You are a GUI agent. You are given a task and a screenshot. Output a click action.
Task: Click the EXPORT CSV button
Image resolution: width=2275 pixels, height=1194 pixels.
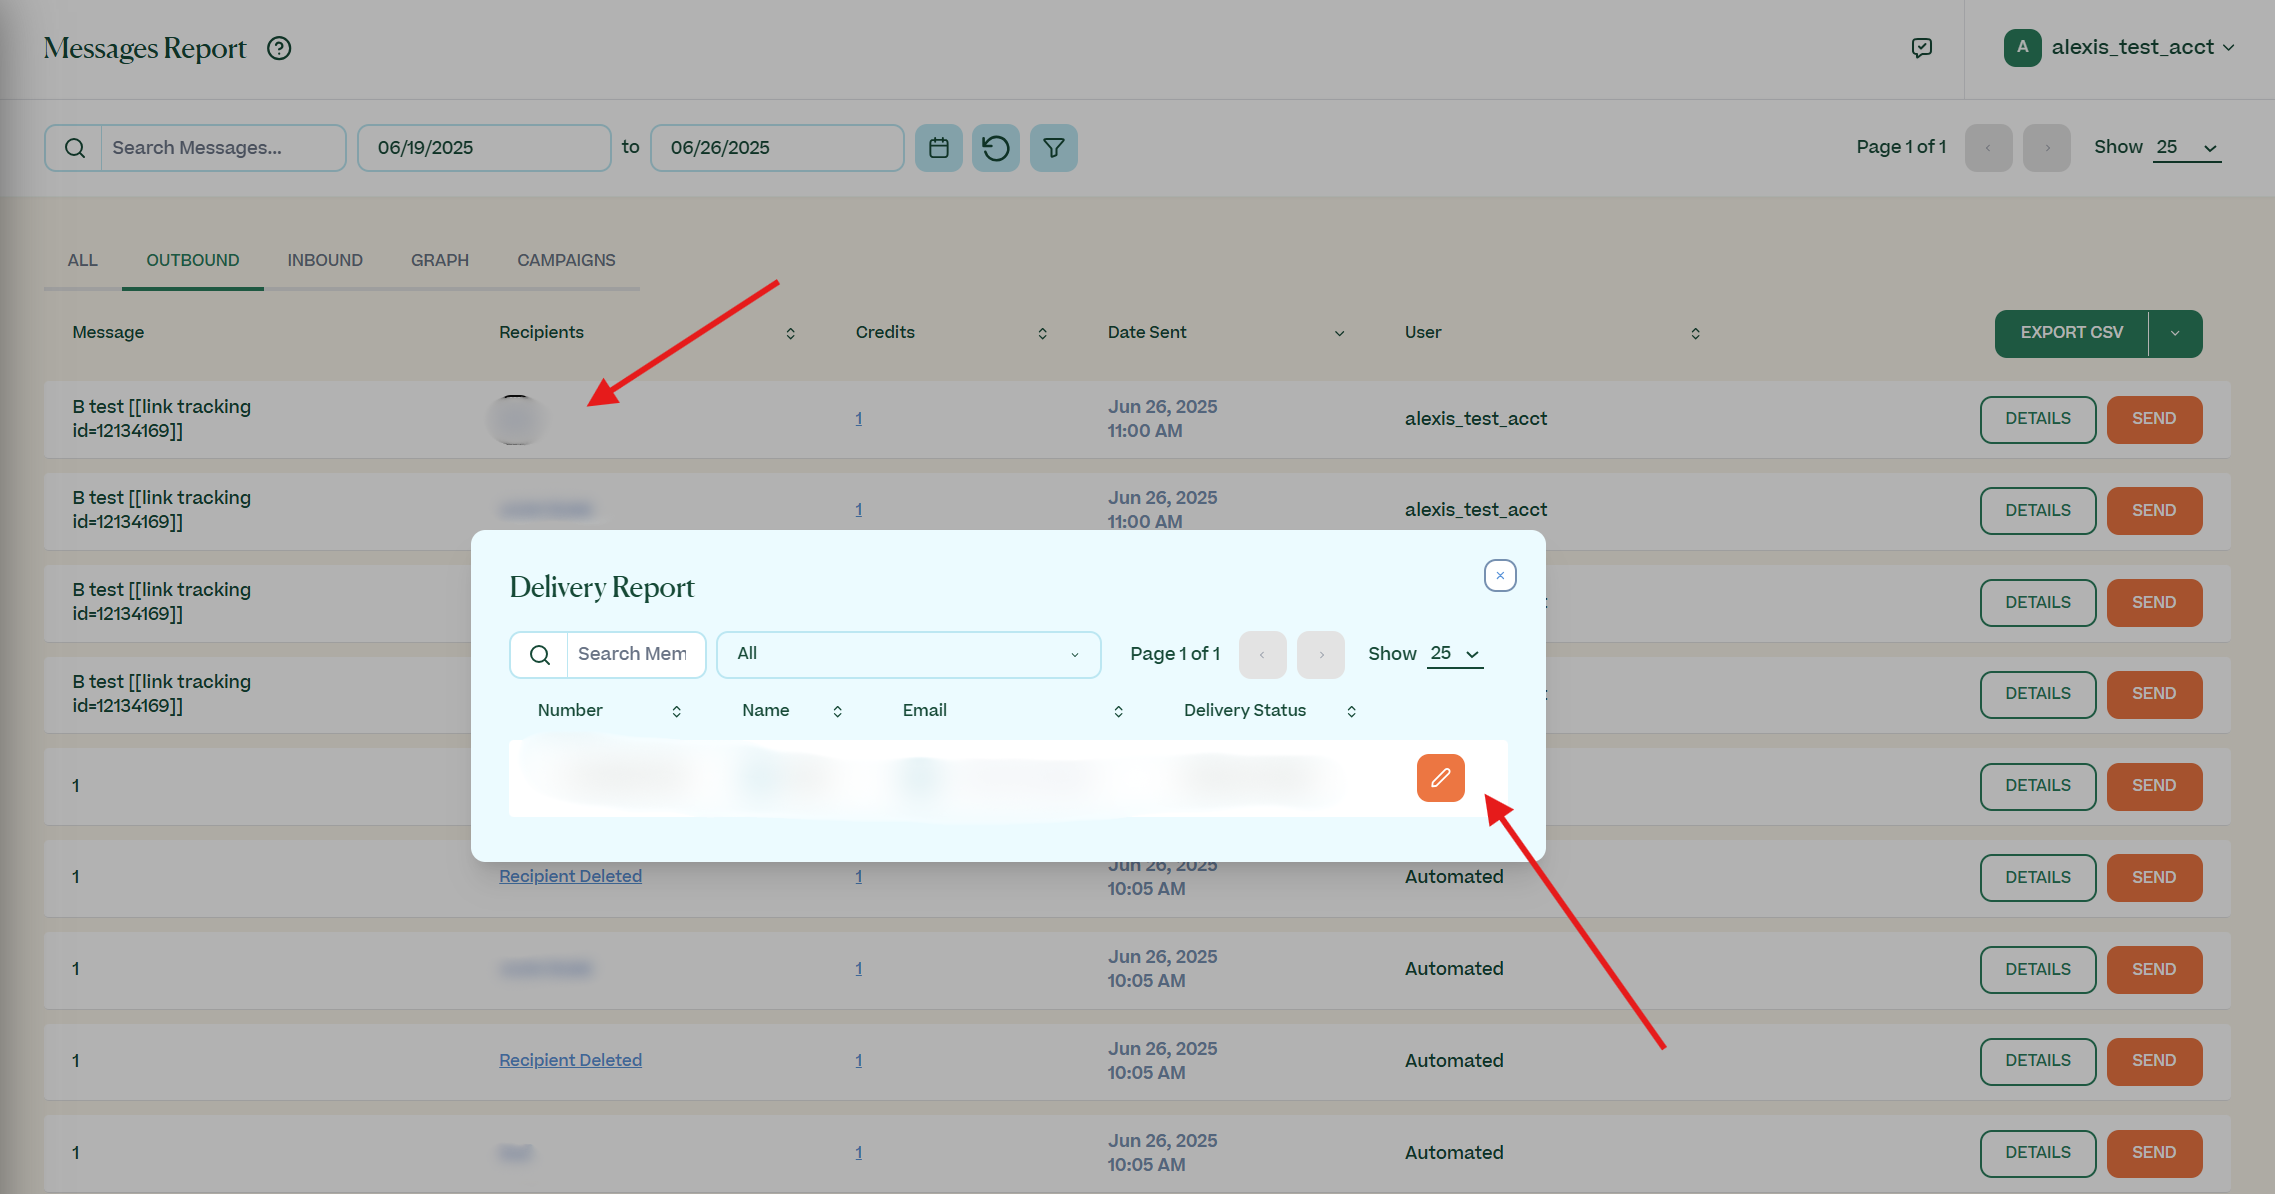[x=2071, y=333]
